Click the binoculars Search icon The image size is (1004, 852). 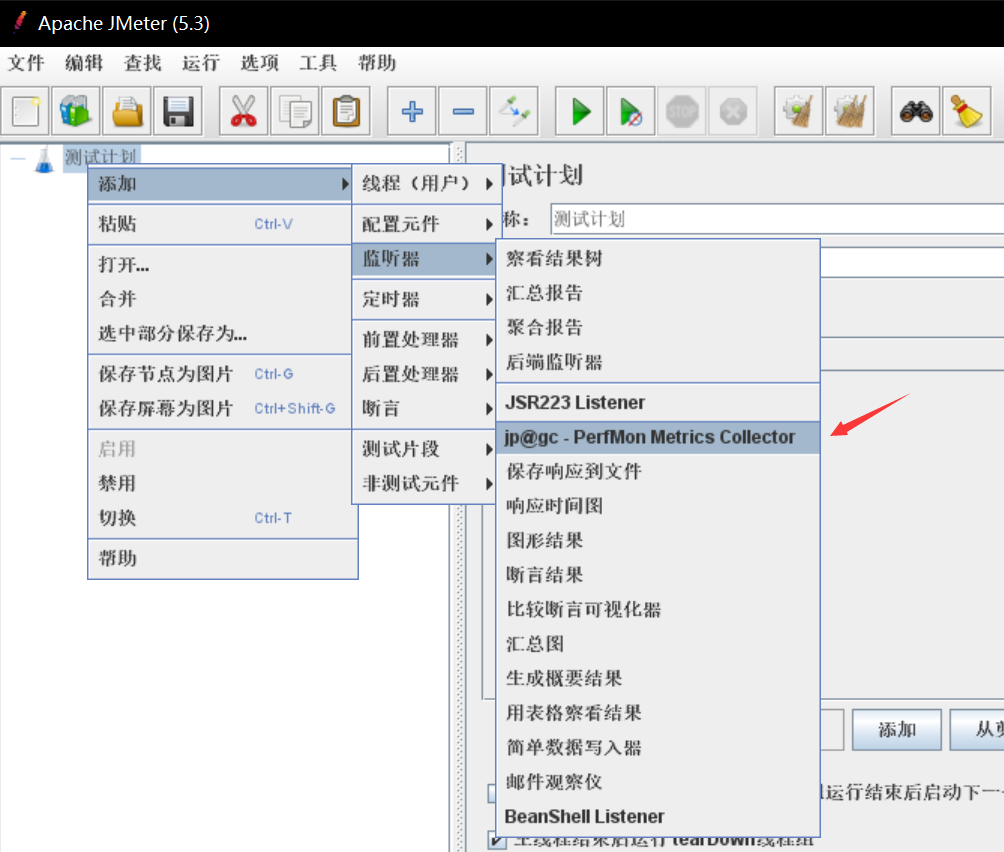tap(916, 110)
